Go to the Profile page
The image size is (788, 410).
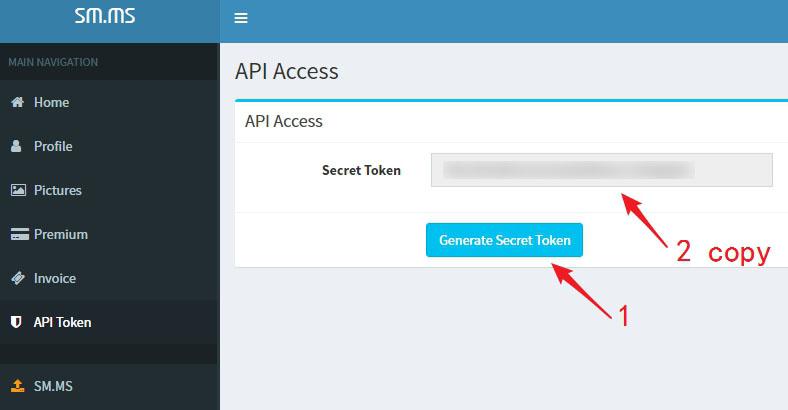[110, 146]
